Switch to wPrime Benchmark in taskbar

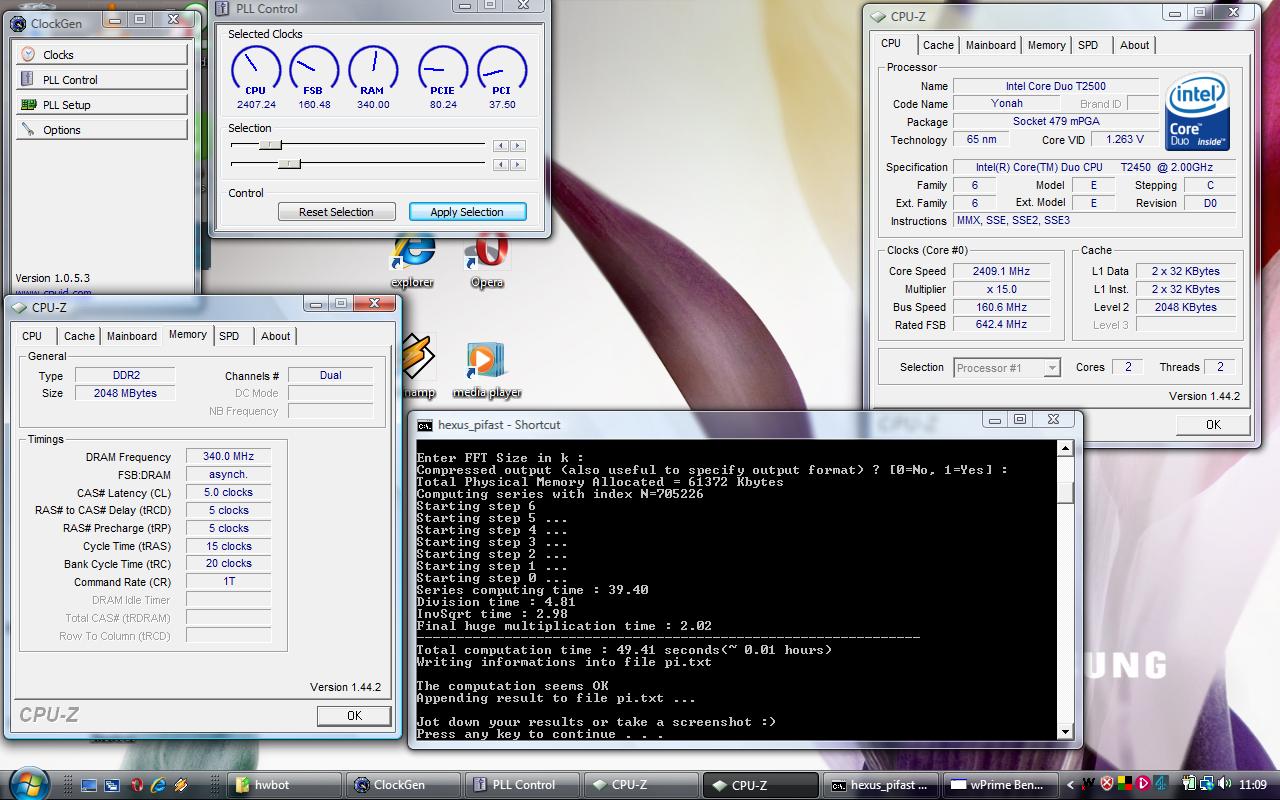pos(1001,785)
